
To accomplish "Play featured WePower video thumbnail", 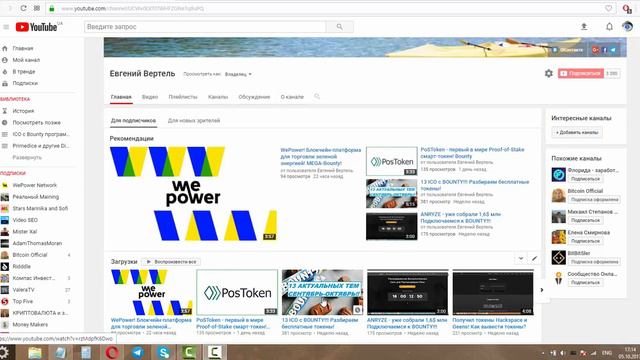I will pyautogui.click(x=193, y=193).
